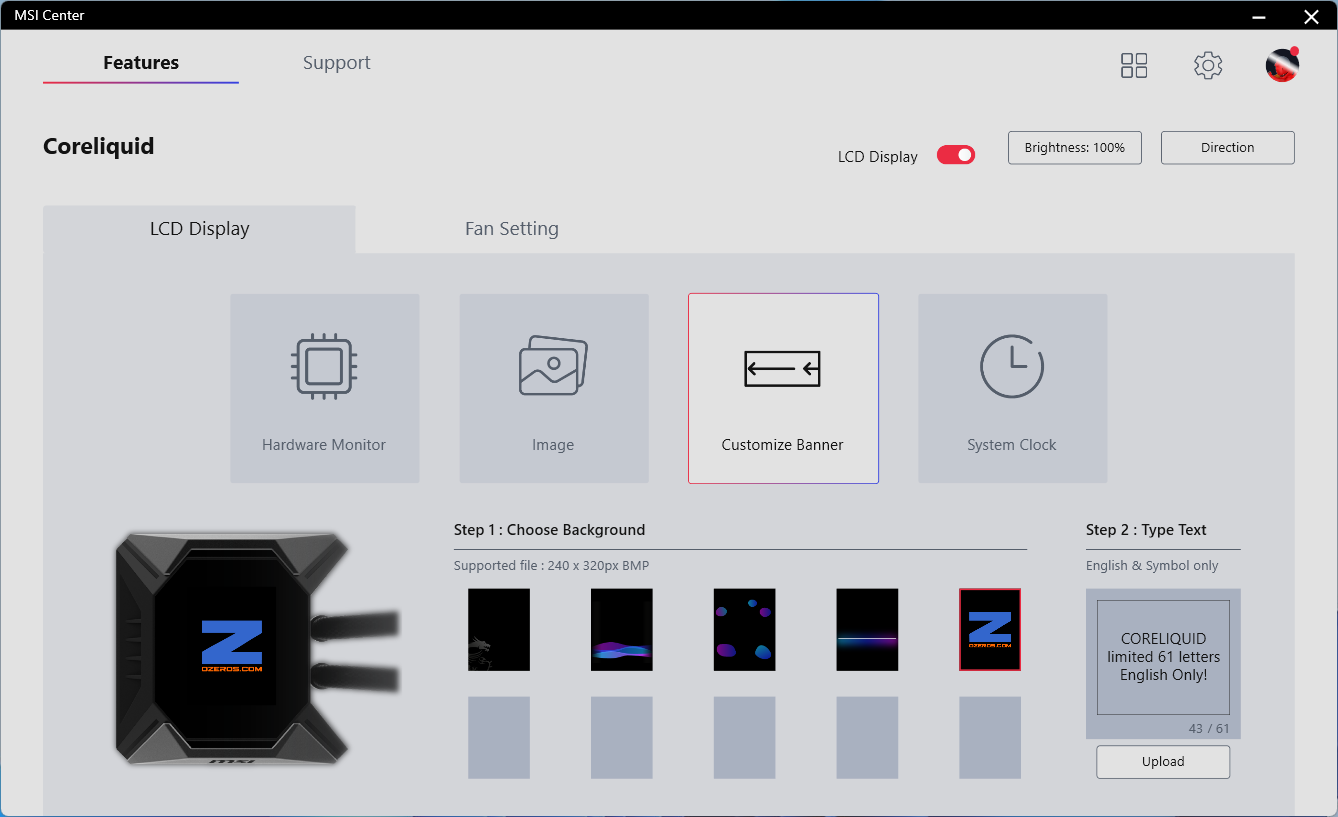Click the empty slot below the light line background
The image size is (1338, 817).
point(867,738)
